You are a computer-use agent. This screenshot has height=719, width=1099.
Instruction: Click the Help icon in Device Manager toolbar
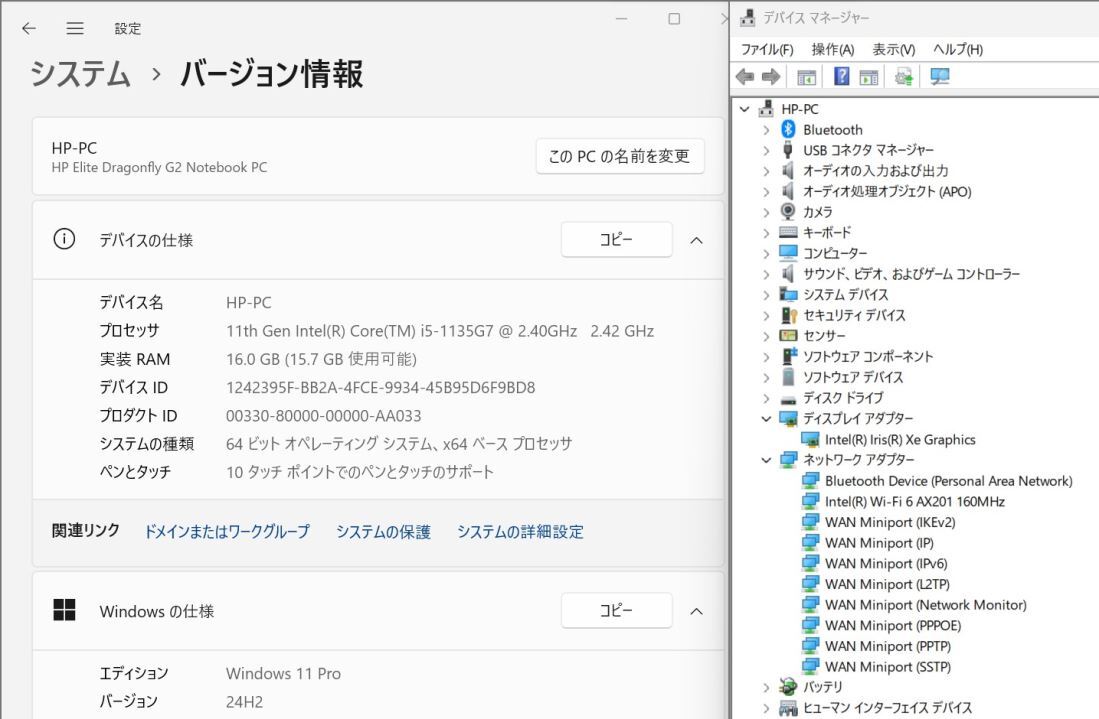843,77
